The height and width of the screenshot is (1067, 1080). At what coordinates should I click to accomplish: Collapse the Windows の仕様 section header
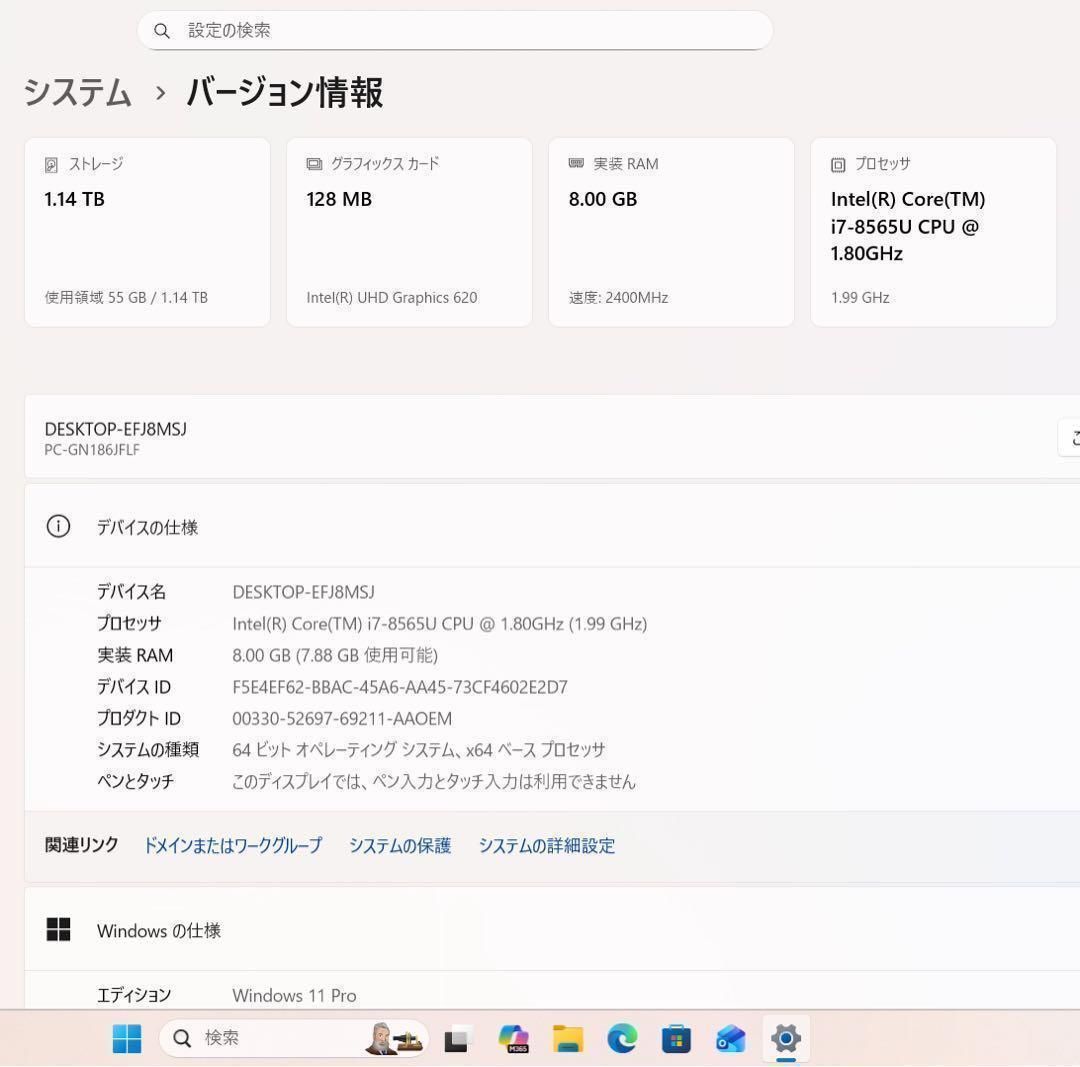pos(552,929)
